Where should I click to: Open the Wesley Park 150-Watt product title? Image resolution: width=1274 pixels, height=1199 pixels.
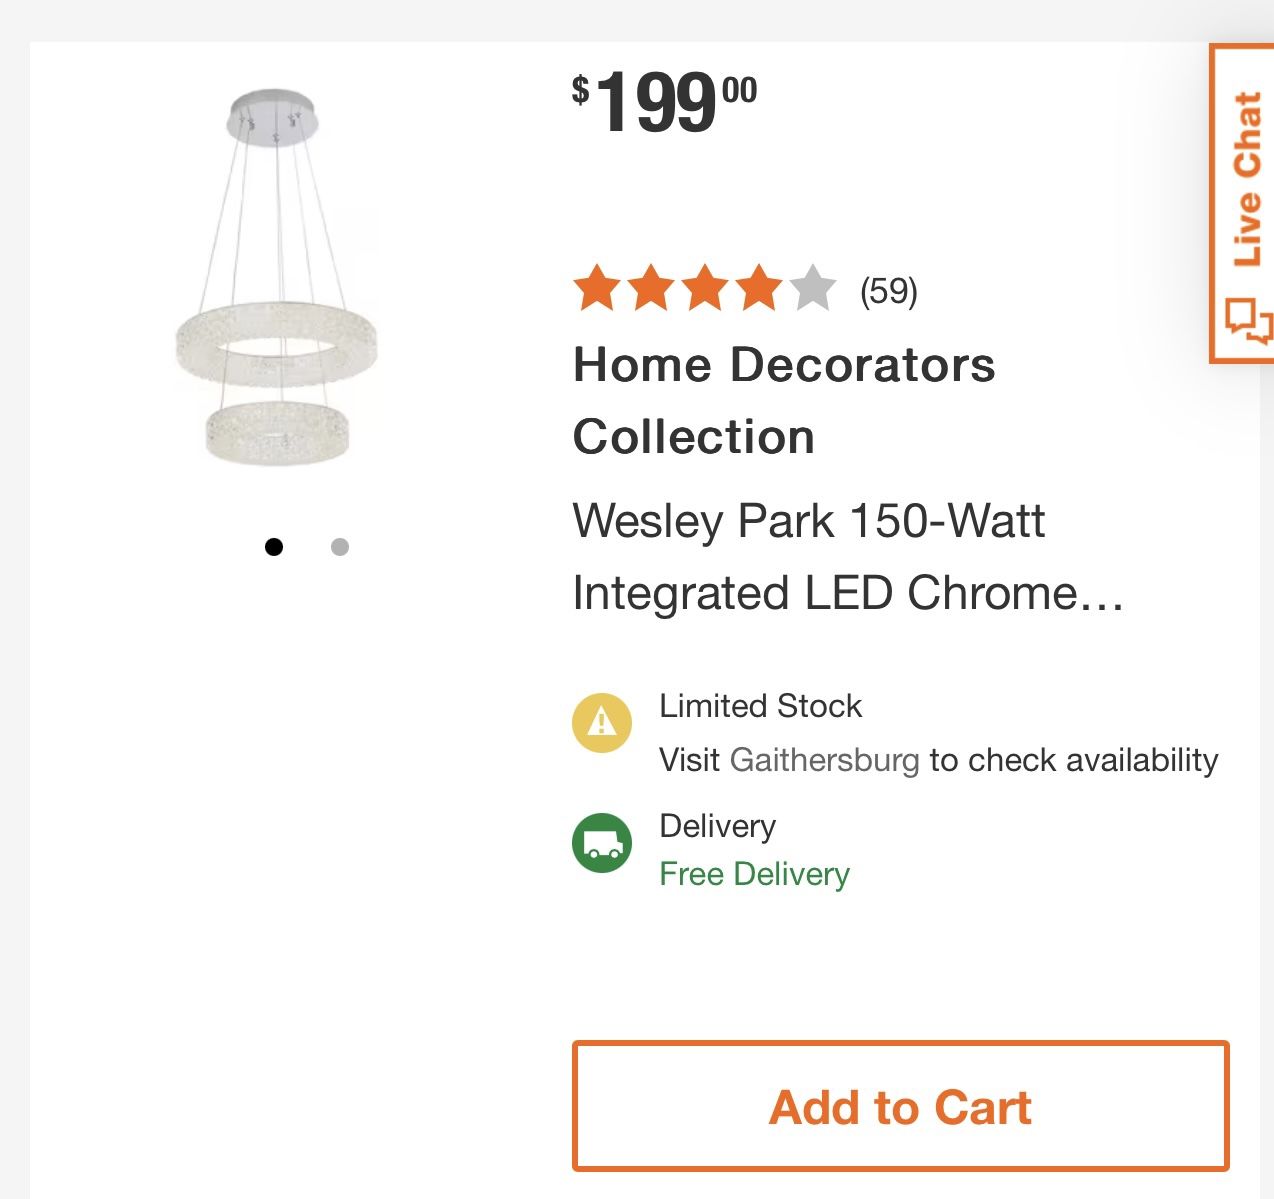coord(846,557)
